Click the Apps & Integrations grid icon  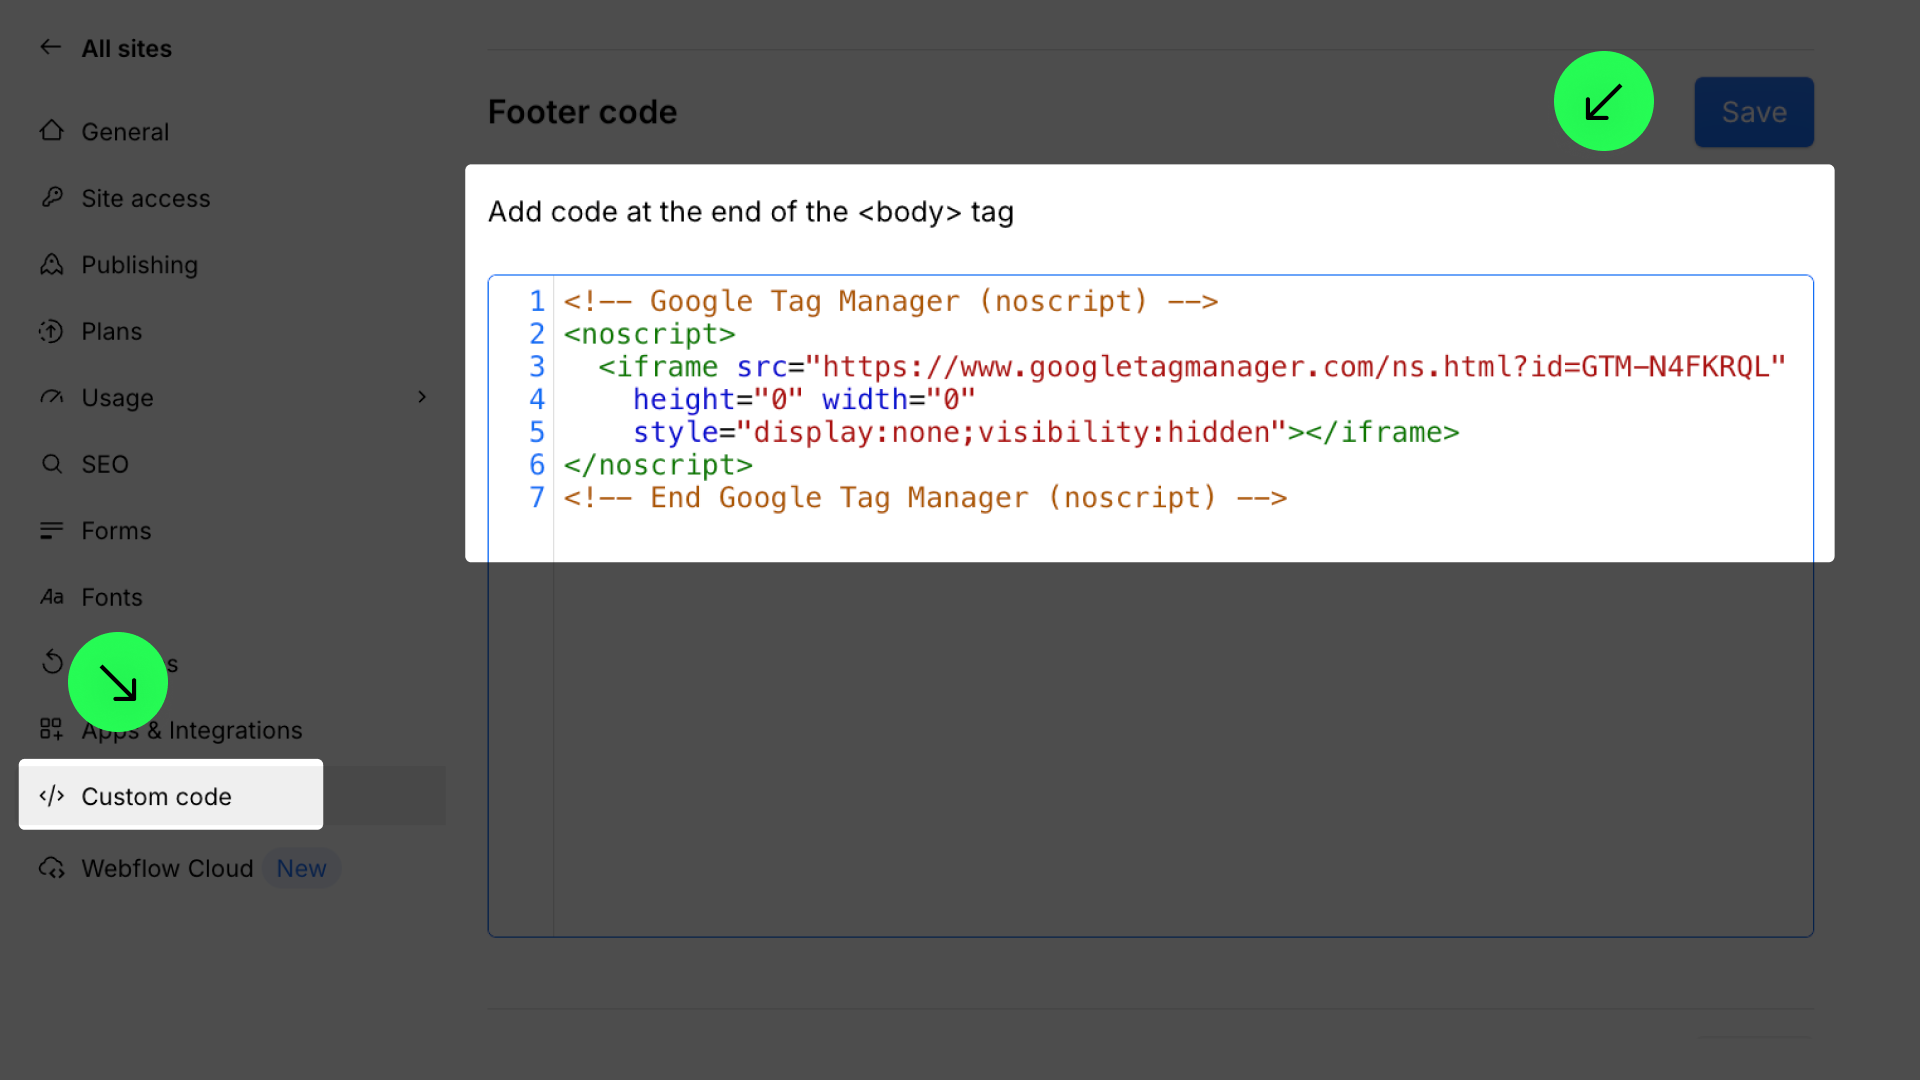[51, 729]
